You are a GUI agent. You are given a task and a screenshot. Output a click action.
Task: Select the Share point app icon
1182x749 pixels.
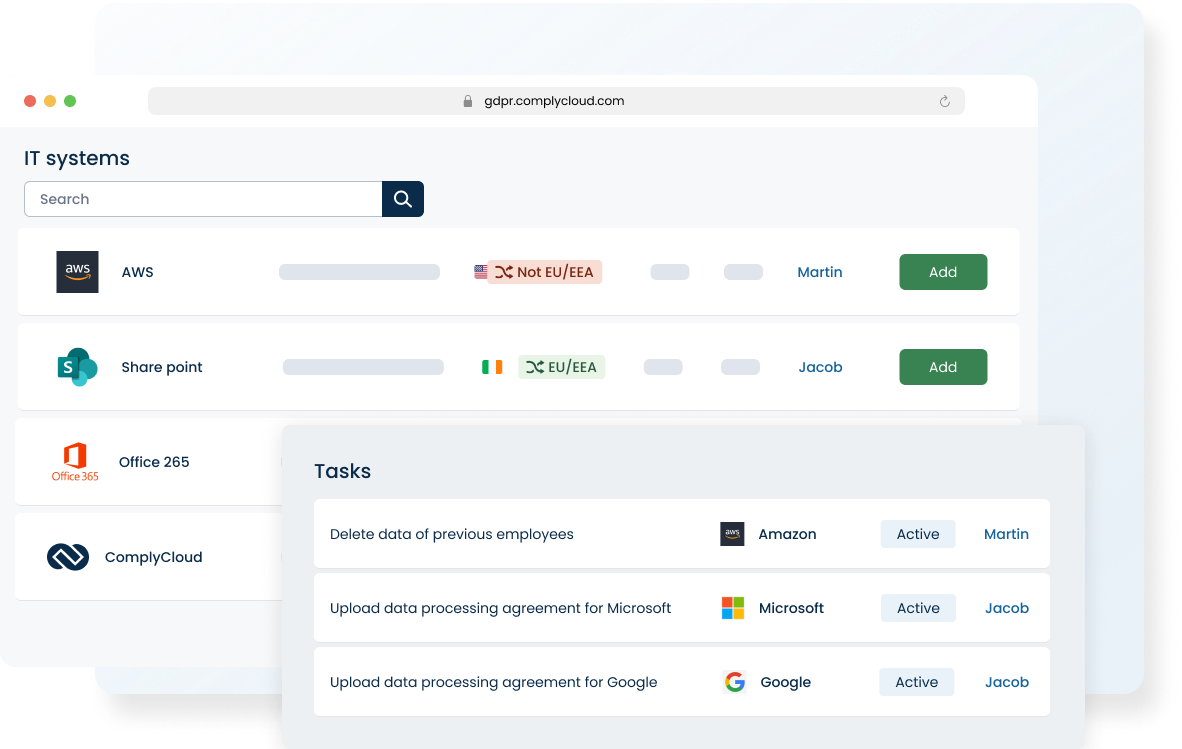pos(76,366)
